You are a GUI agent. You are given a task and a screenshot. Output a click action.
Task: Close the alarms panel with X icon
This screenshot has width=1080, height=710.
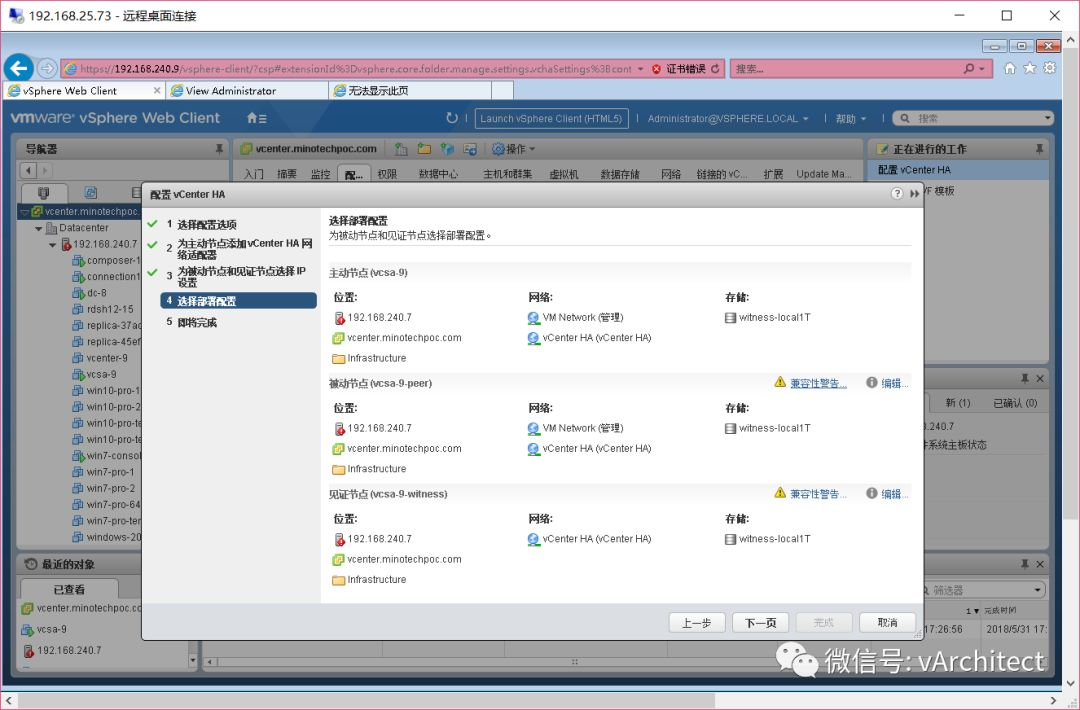(x=1040, y=379)
